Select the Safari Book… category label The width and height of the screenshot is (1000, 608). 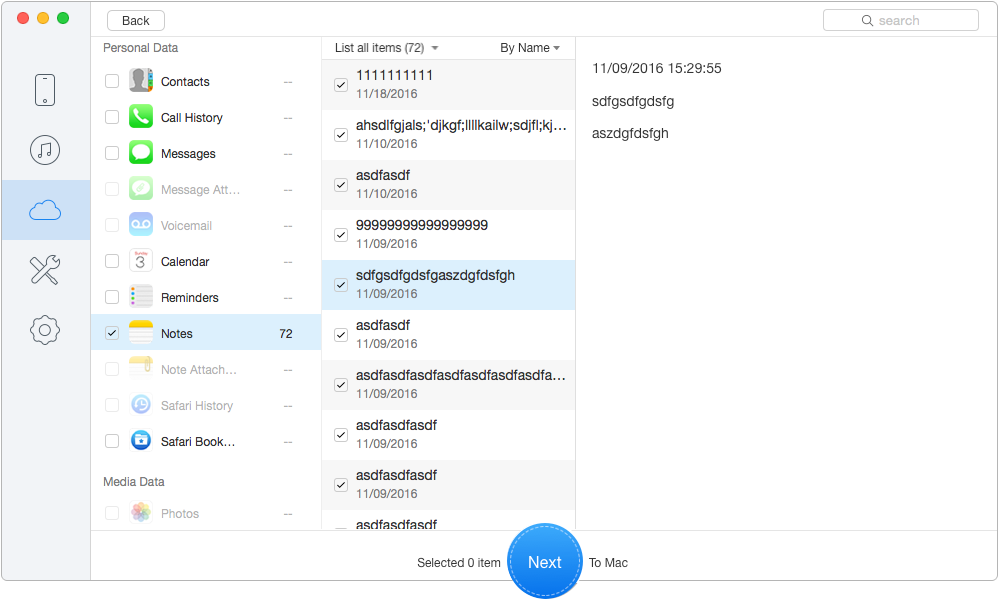click(198, 441)
